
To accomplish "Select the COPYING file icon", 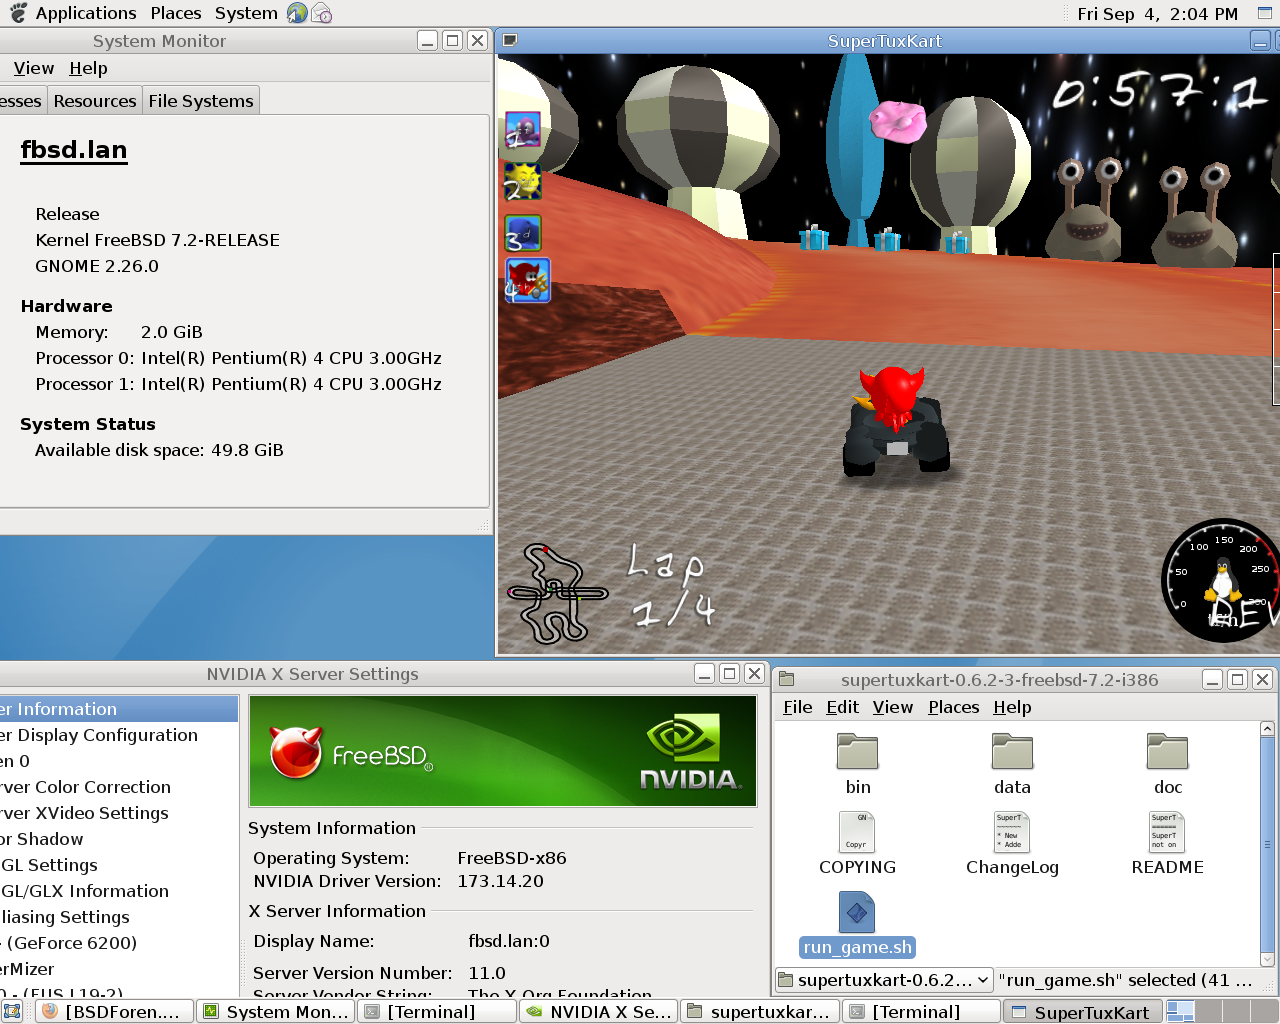I will (x=857, y=832).
